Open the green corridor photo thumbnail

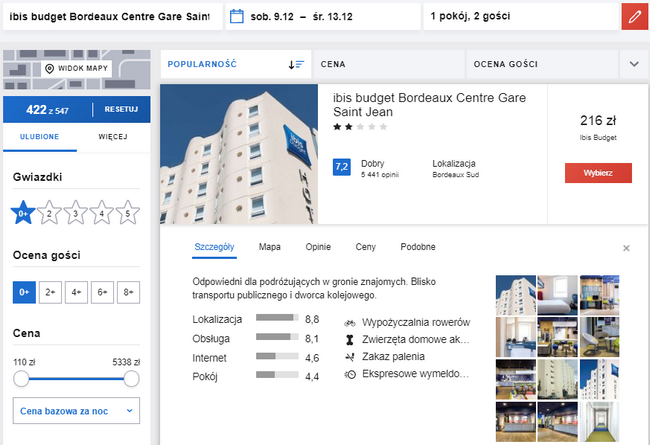[599, 422]
